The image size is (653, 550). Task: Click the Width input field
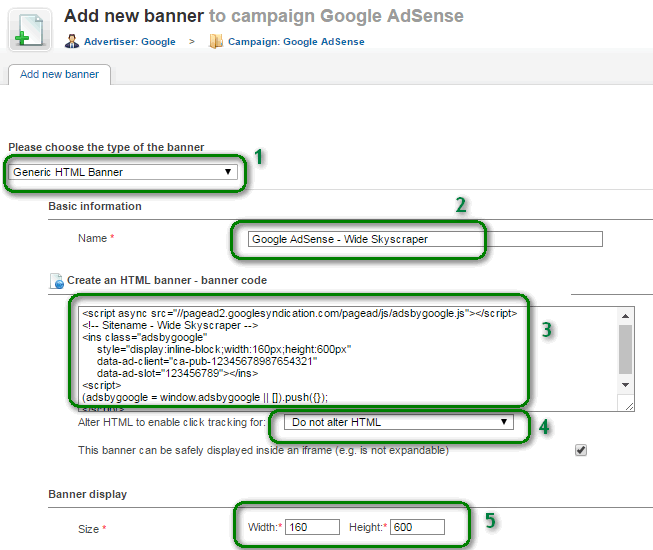(312, 527)
